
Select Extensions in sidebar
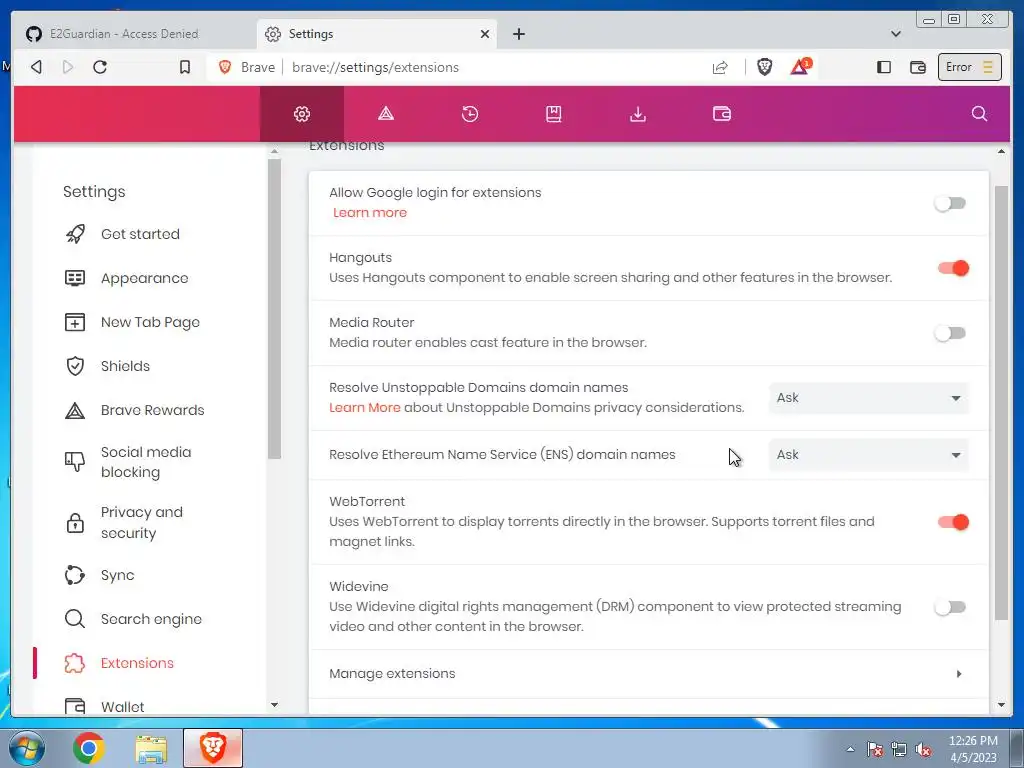coord(137,663)
